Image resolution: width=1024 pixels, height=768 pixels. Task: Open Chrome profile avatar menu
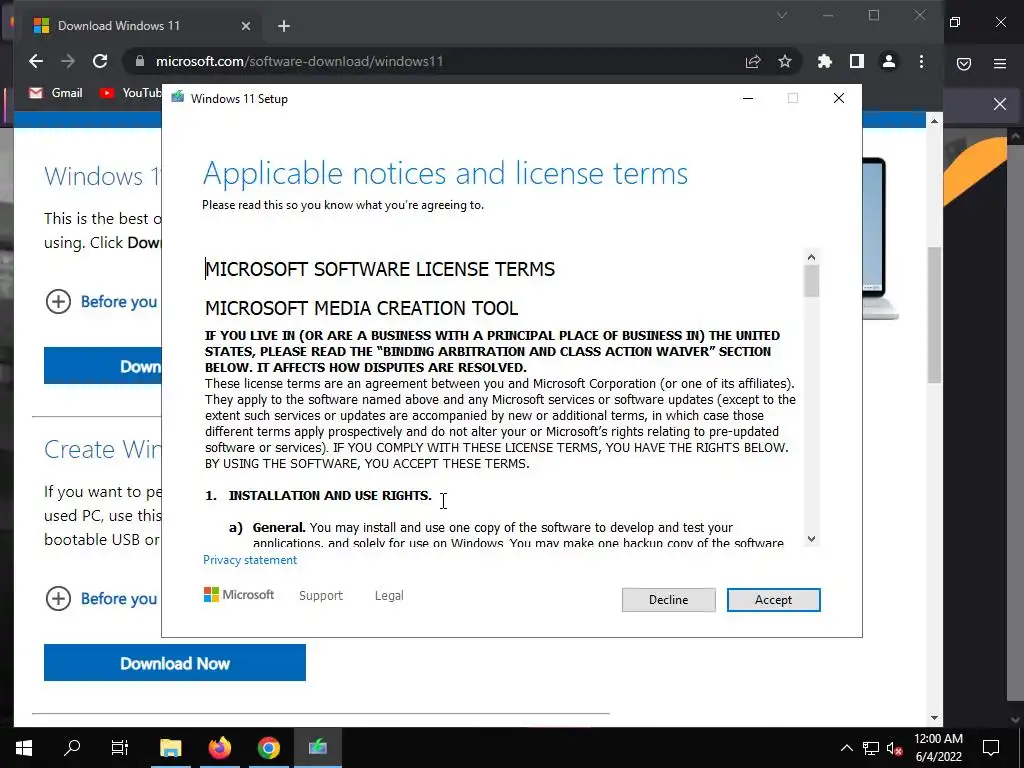(889, 61)
